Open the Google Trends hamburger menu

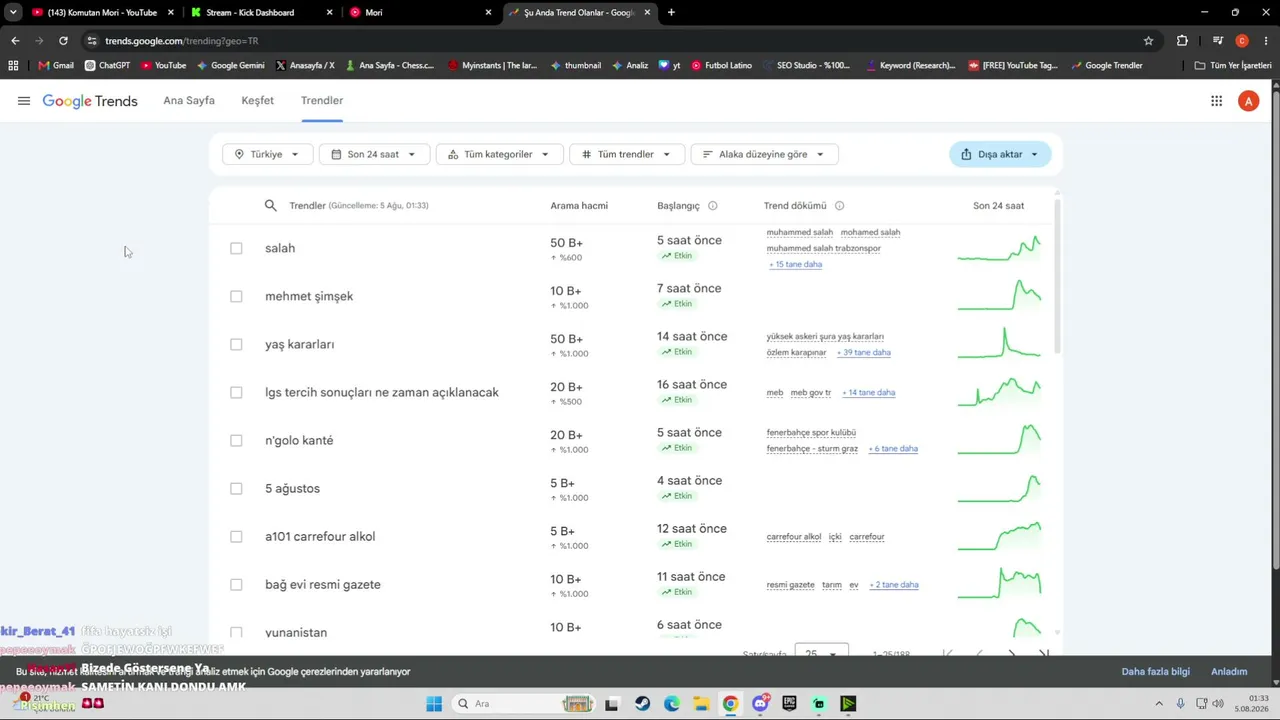24,101
